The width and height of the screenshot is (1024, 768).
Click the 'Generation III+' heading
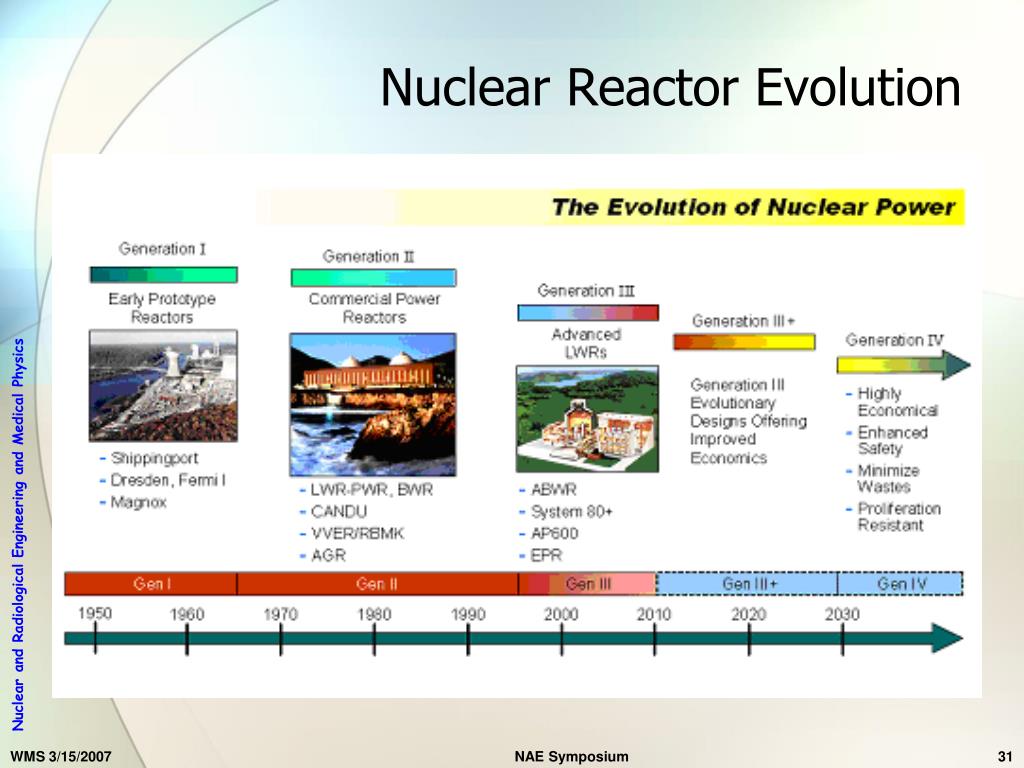(743, 321)
